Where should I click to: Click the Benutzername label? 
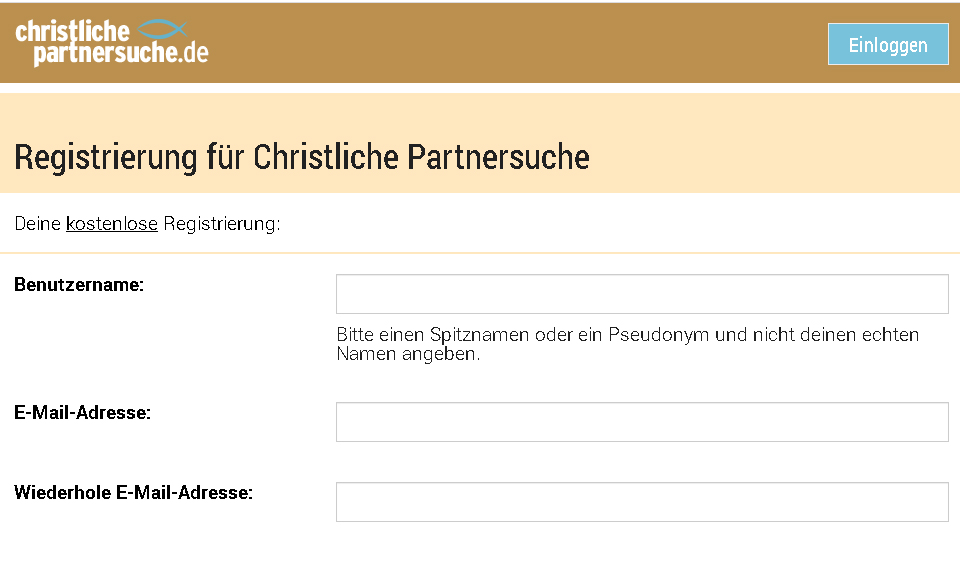[79, 285]
